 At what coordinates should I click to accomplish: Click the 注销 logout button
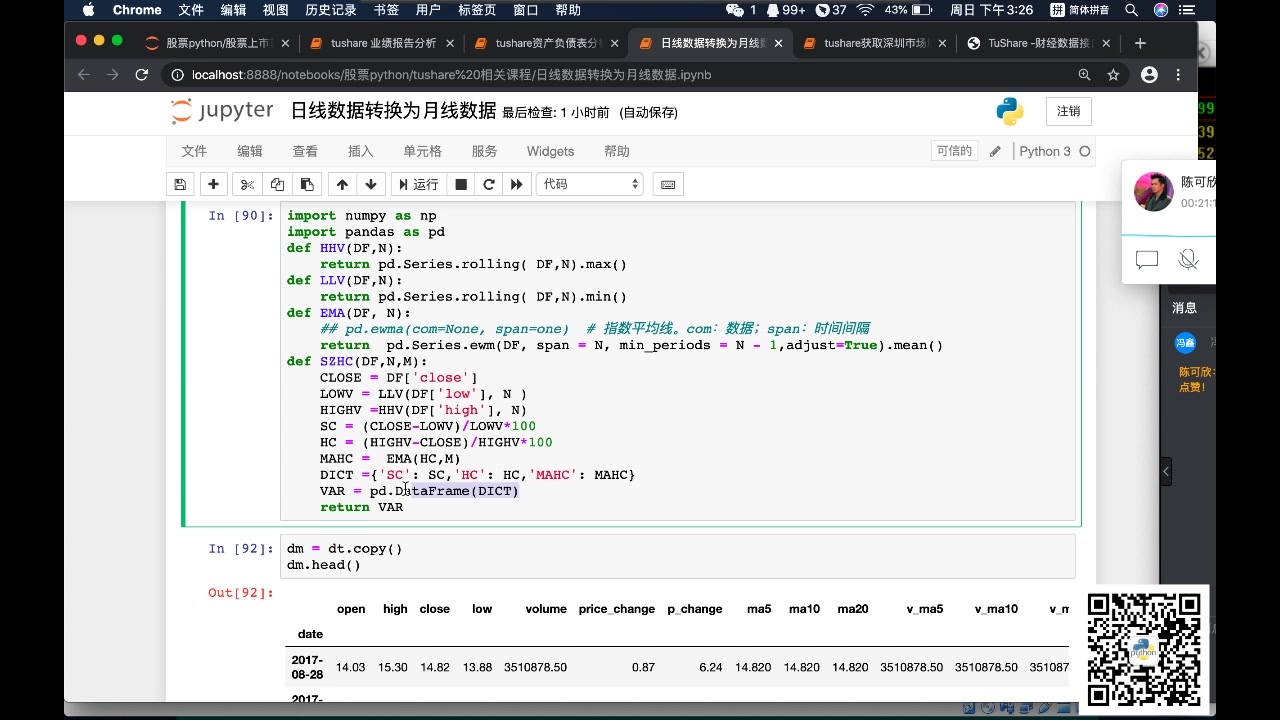click(x=1068, y=111)
